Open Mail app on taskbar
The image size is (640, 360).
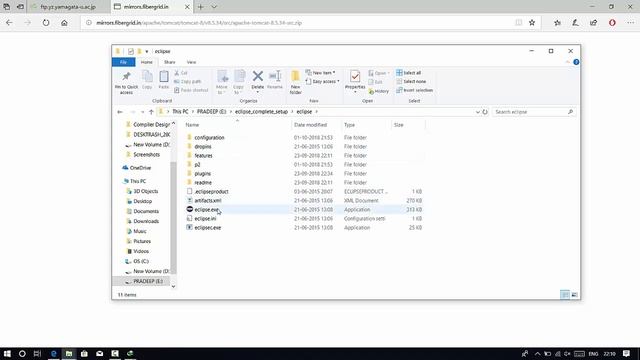(x=100, y=353)
